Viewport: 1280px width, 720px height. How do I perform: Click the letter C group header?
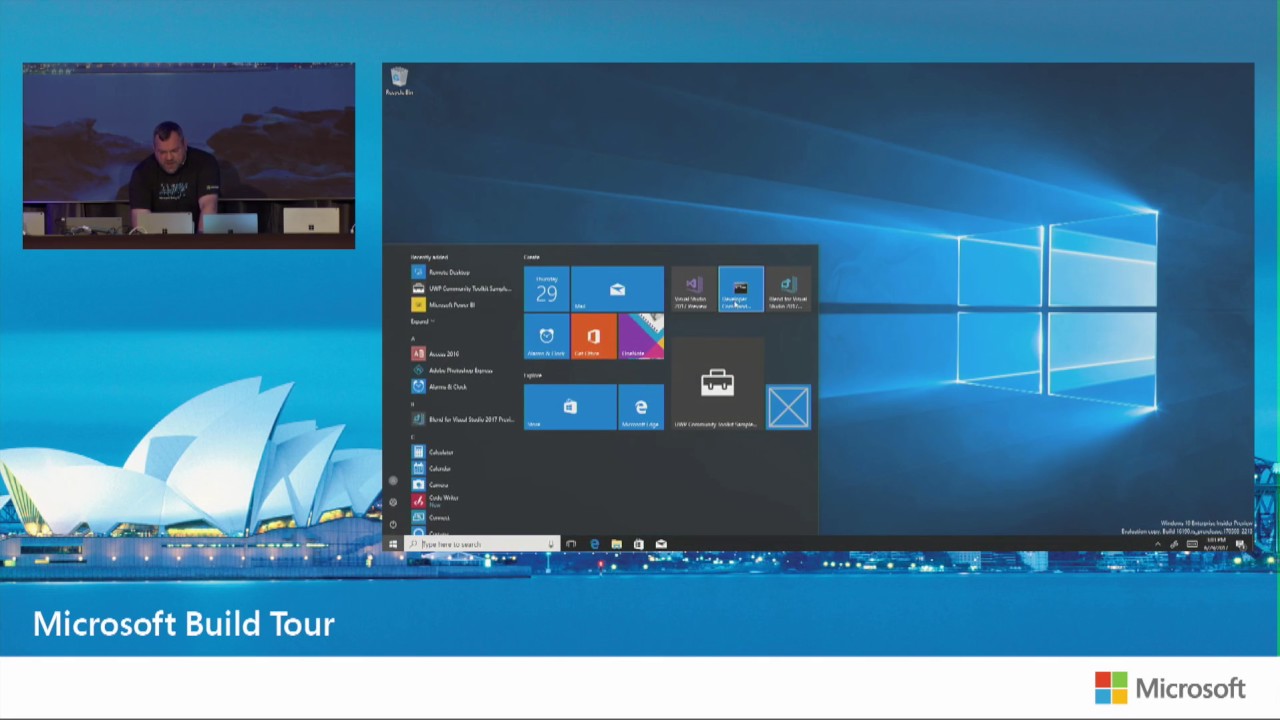413,436
